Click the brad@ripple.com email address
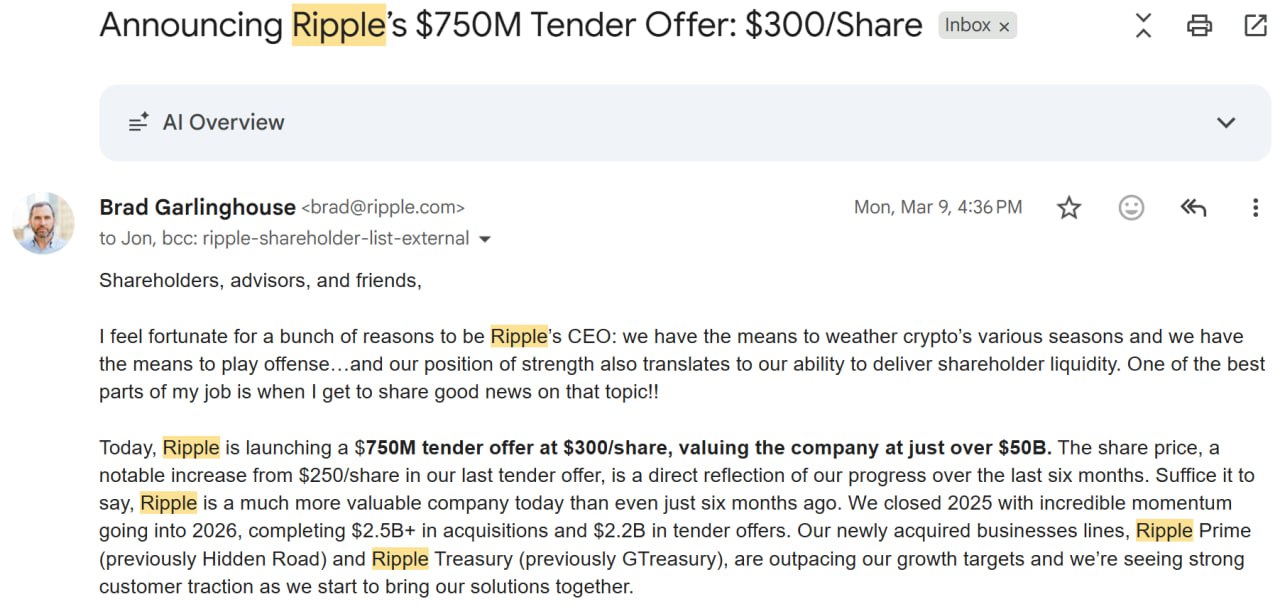Screen dimensions: 1280x611 click(x=383, y=208)
